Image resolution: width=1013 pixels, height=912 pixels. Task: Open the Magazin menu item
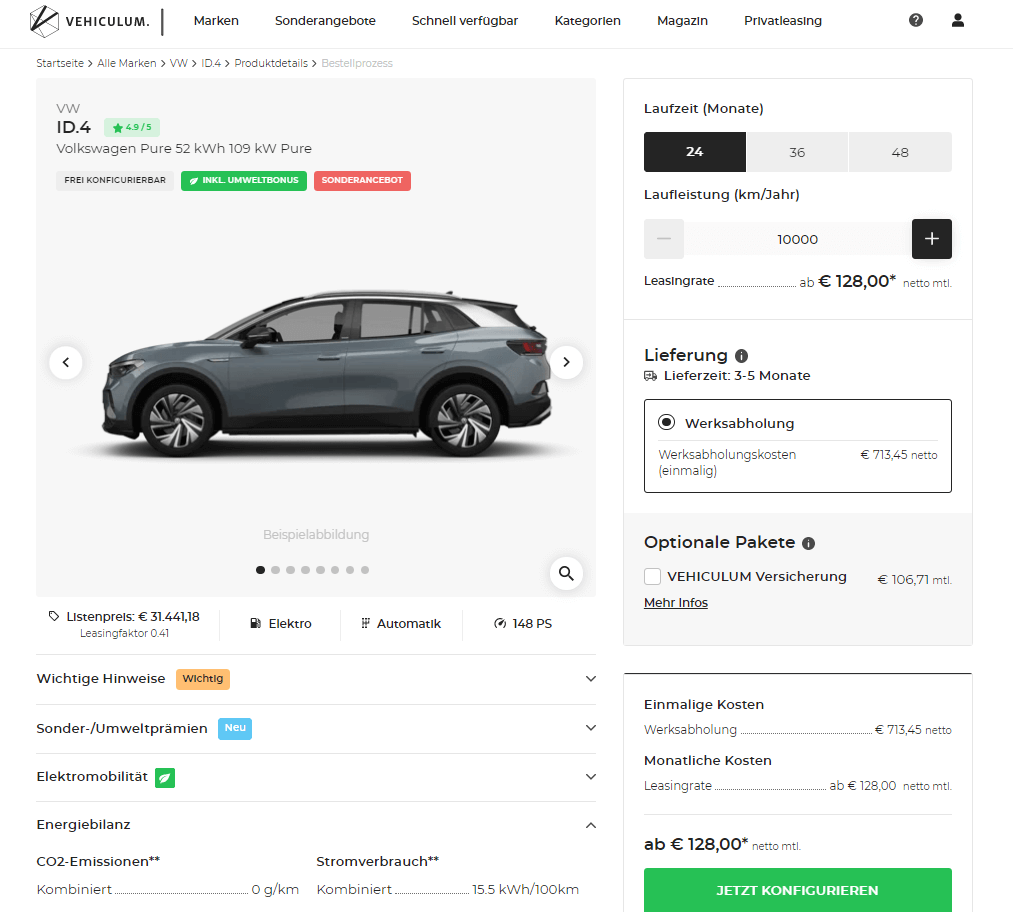tap(682, 21)
